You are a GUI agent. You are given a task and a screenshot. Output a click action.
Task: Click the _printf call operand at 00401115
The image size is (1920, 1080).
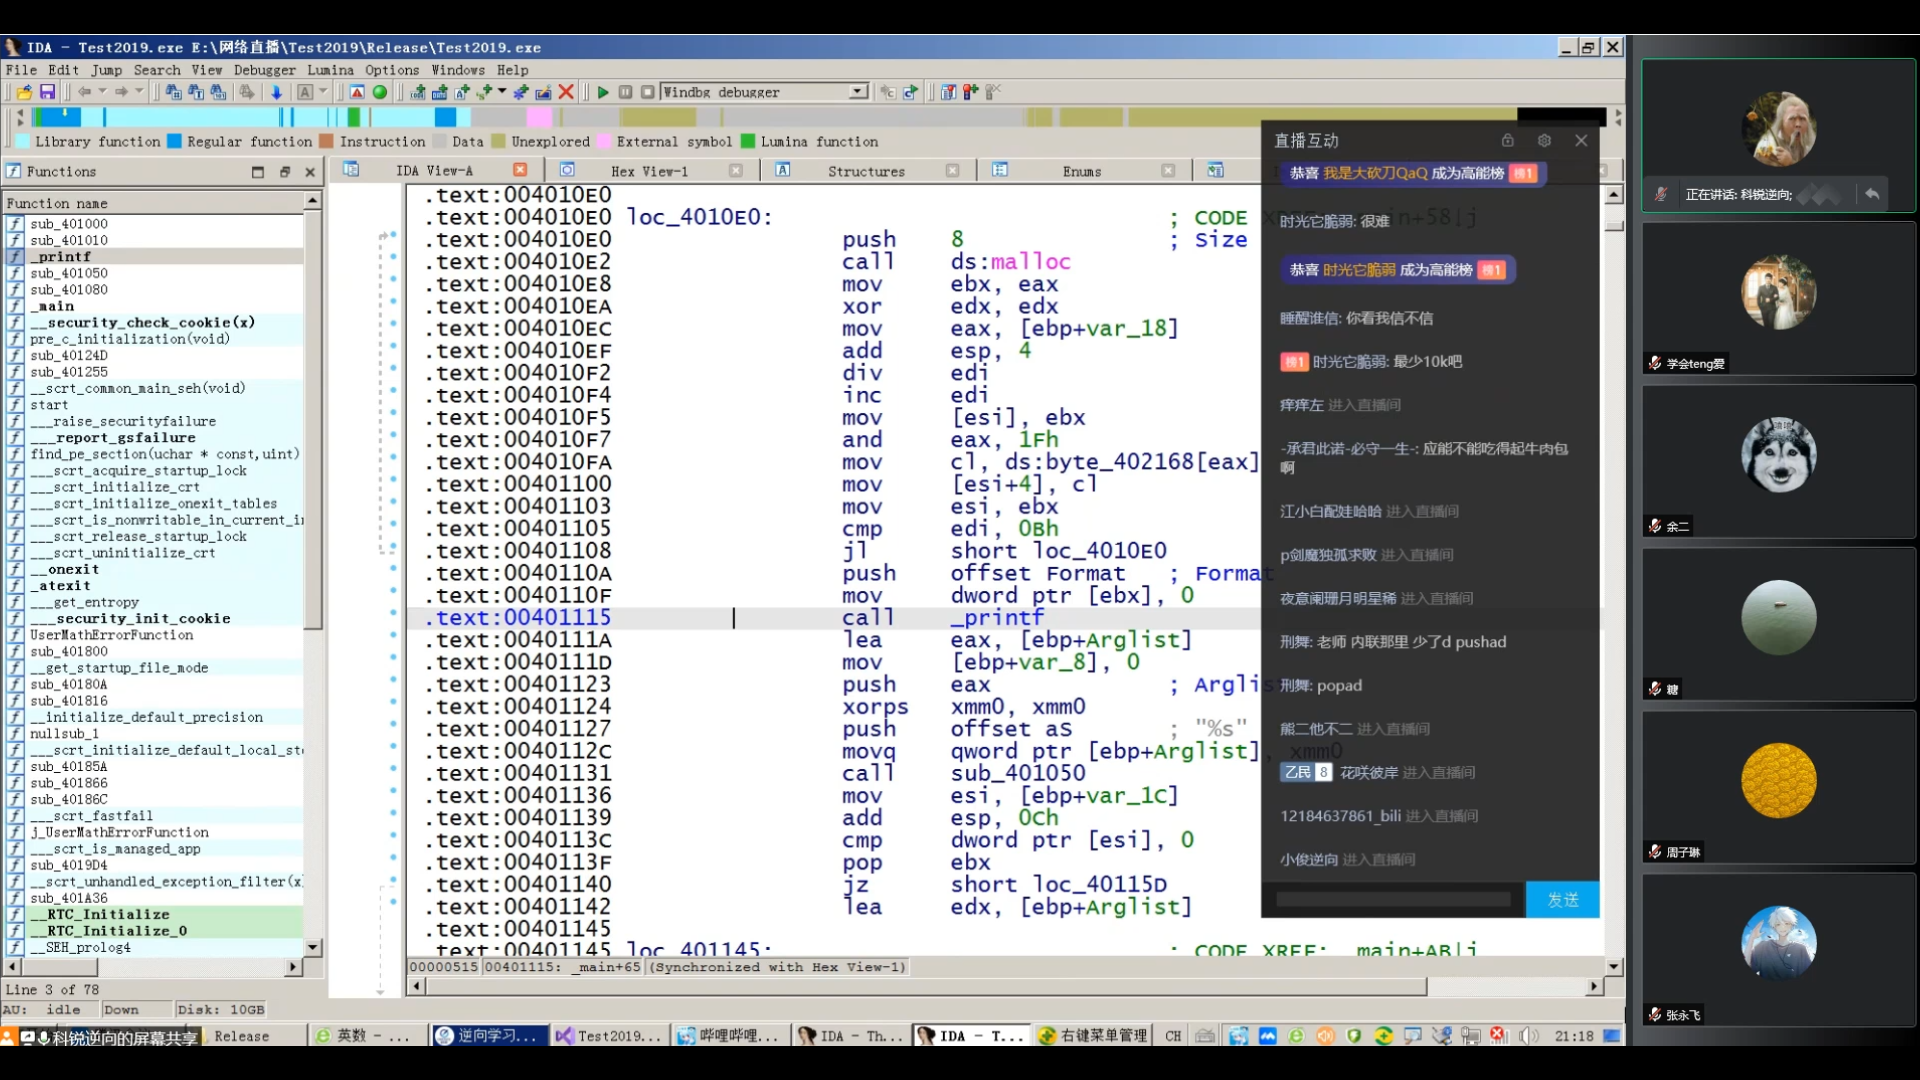pyautogui.click(x=997, y=618)
